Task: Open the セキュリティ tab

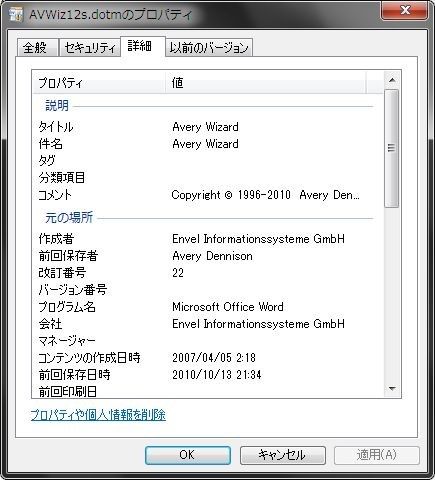Action: coord(90,48)
